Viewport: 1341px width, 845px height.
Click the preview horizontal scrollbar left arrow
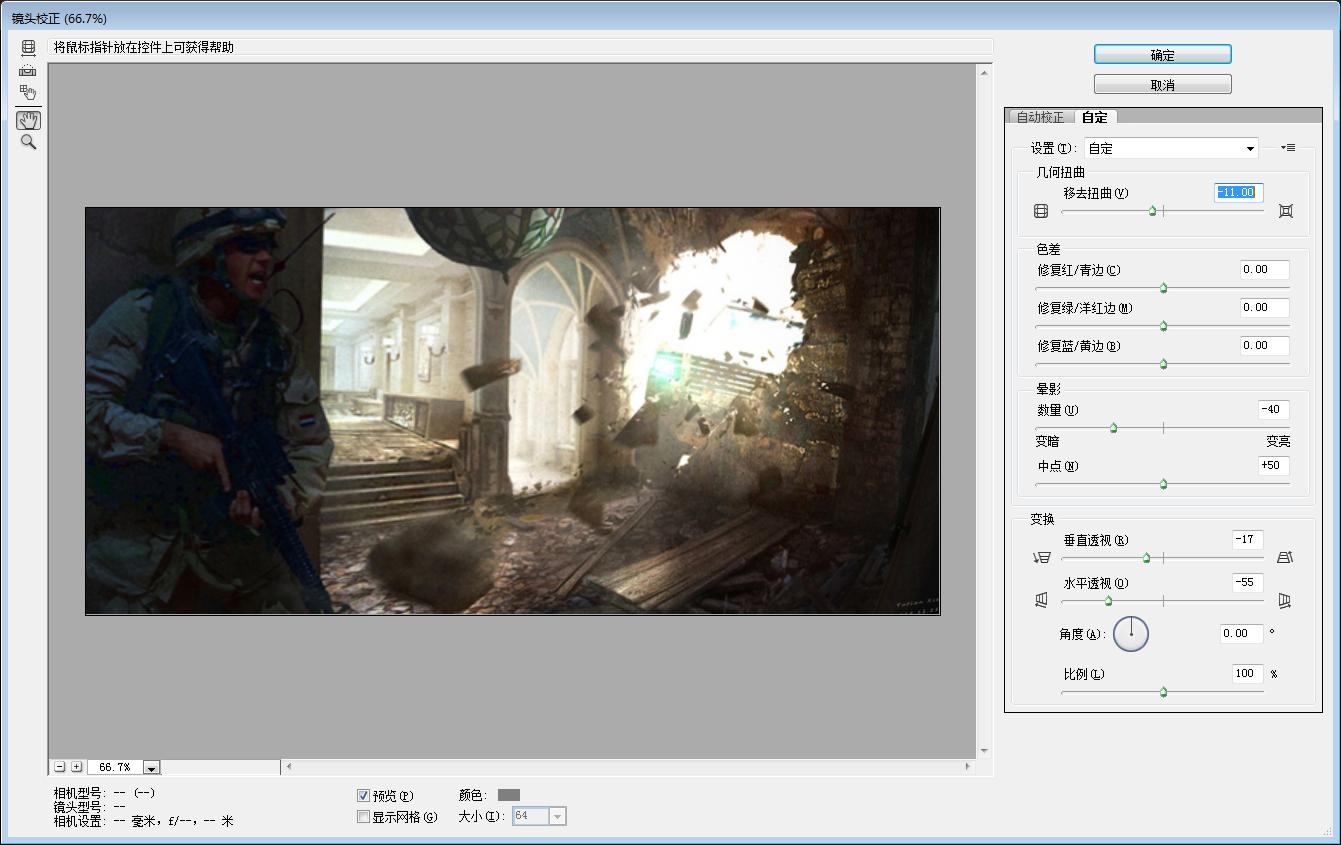click(289, 767)
